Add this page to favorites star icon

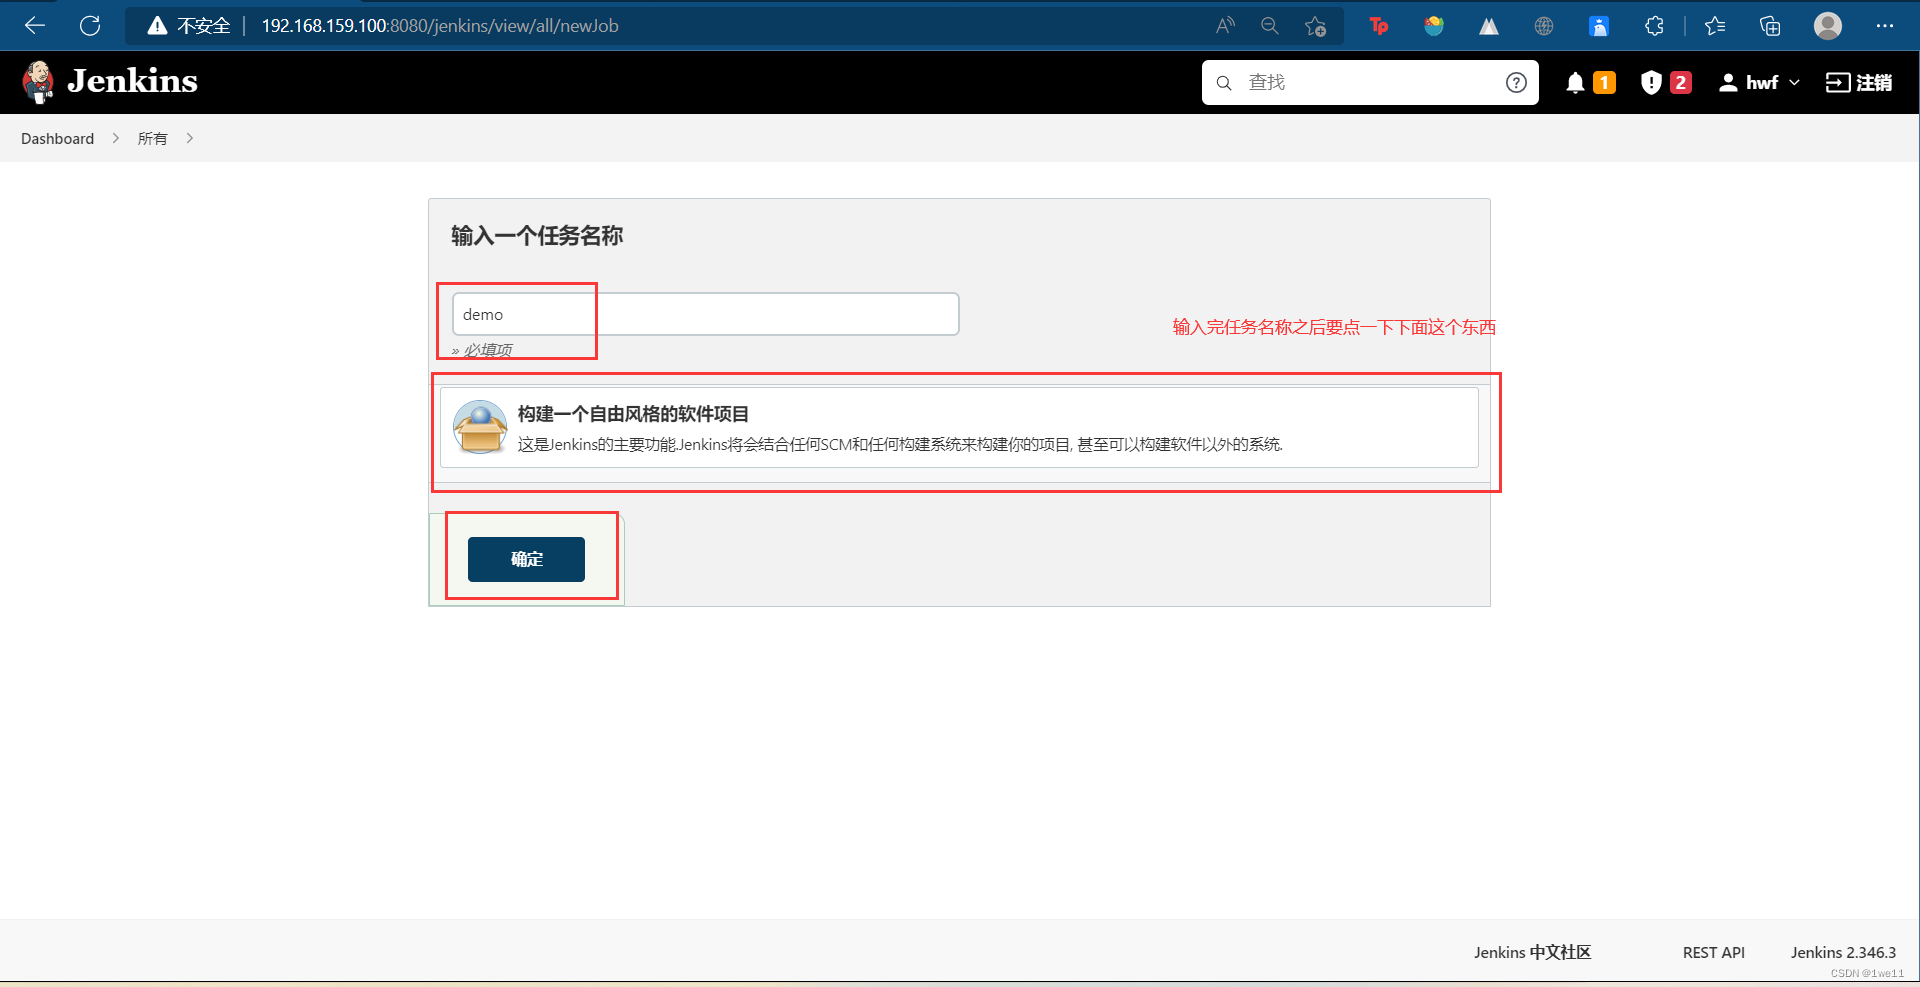1316,26
